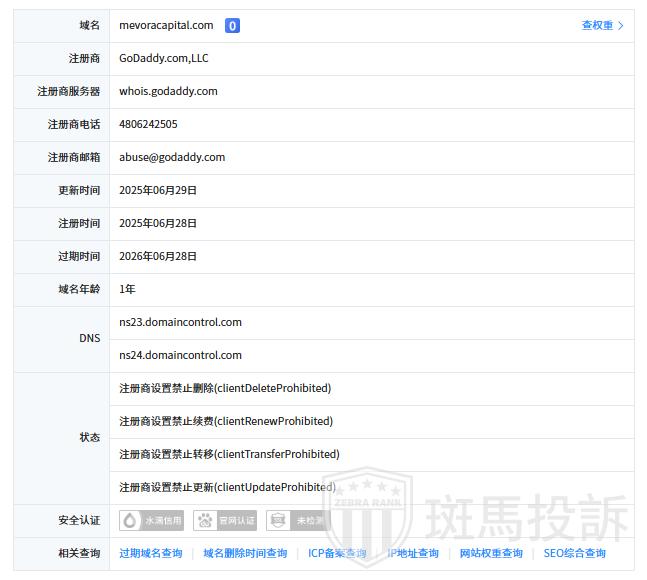This screenshot has height=580, width=647.
Task: Open 网站权重查询 link
Action: (491, 553)
